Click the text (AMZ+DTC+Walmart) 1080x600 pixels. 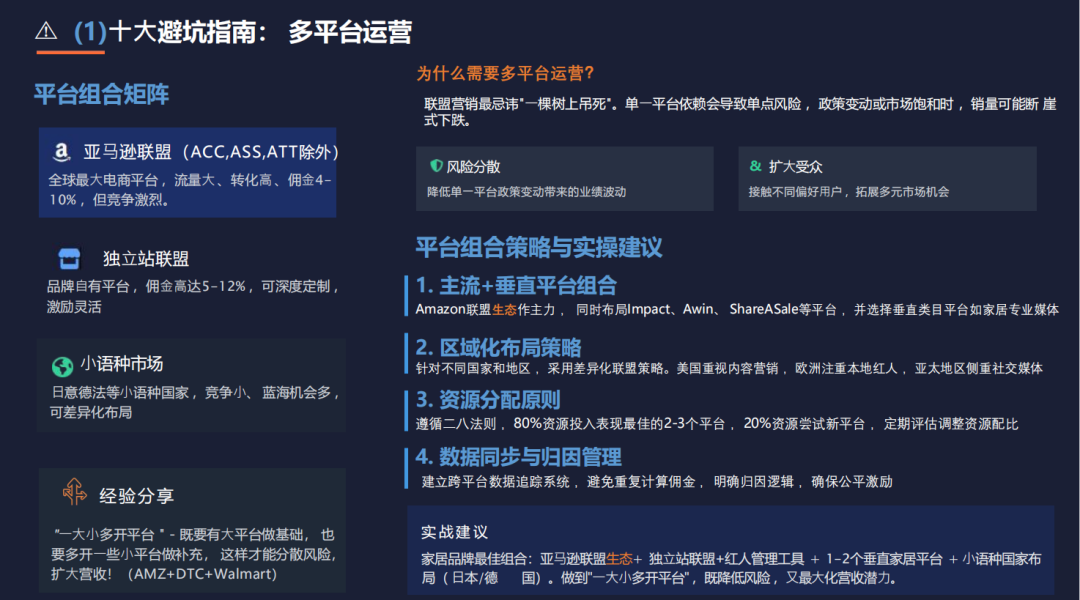pyautogui.click(x=202, y=574)
